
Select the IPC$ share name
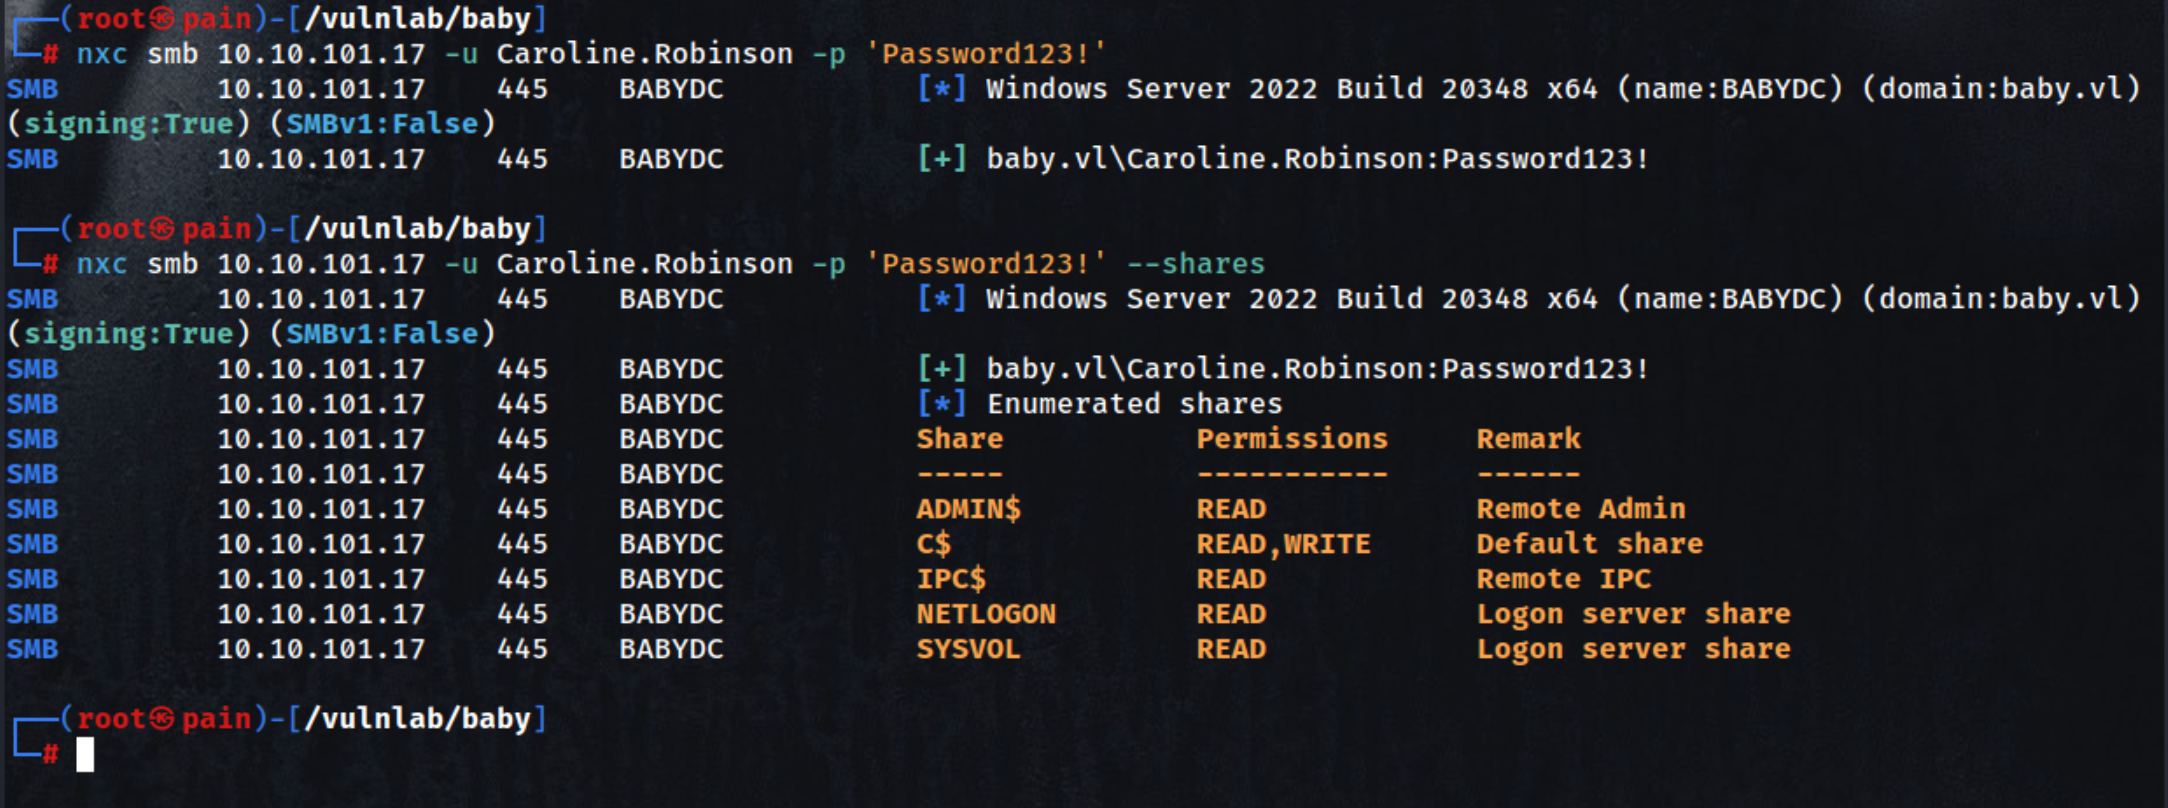click(951, 579)
